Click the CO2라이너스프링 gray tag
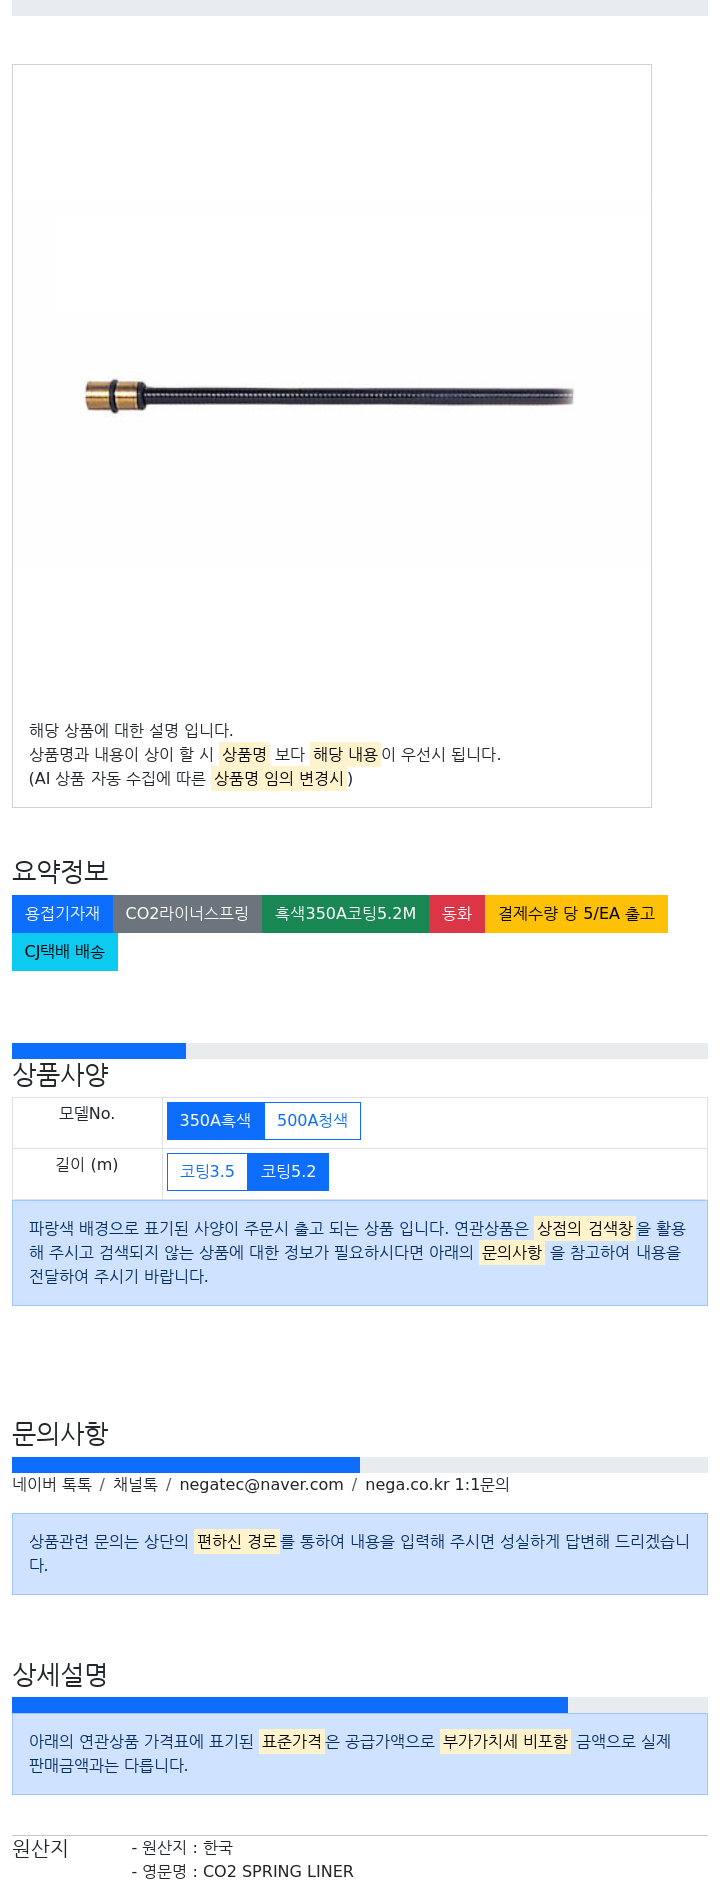Image resolution: width=720 pixels, height=1884 pixels. click(187, 914)
